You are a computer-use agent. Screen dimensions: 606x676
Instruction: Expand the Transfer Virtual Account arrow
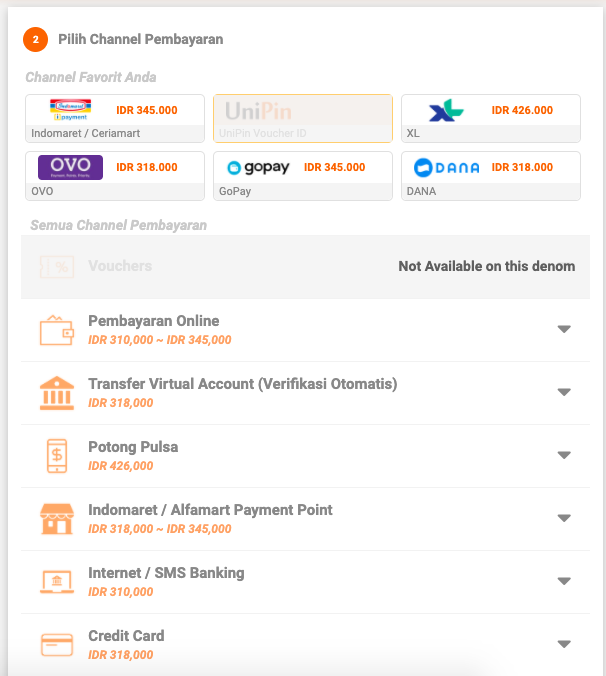click(x=564, y=392)
